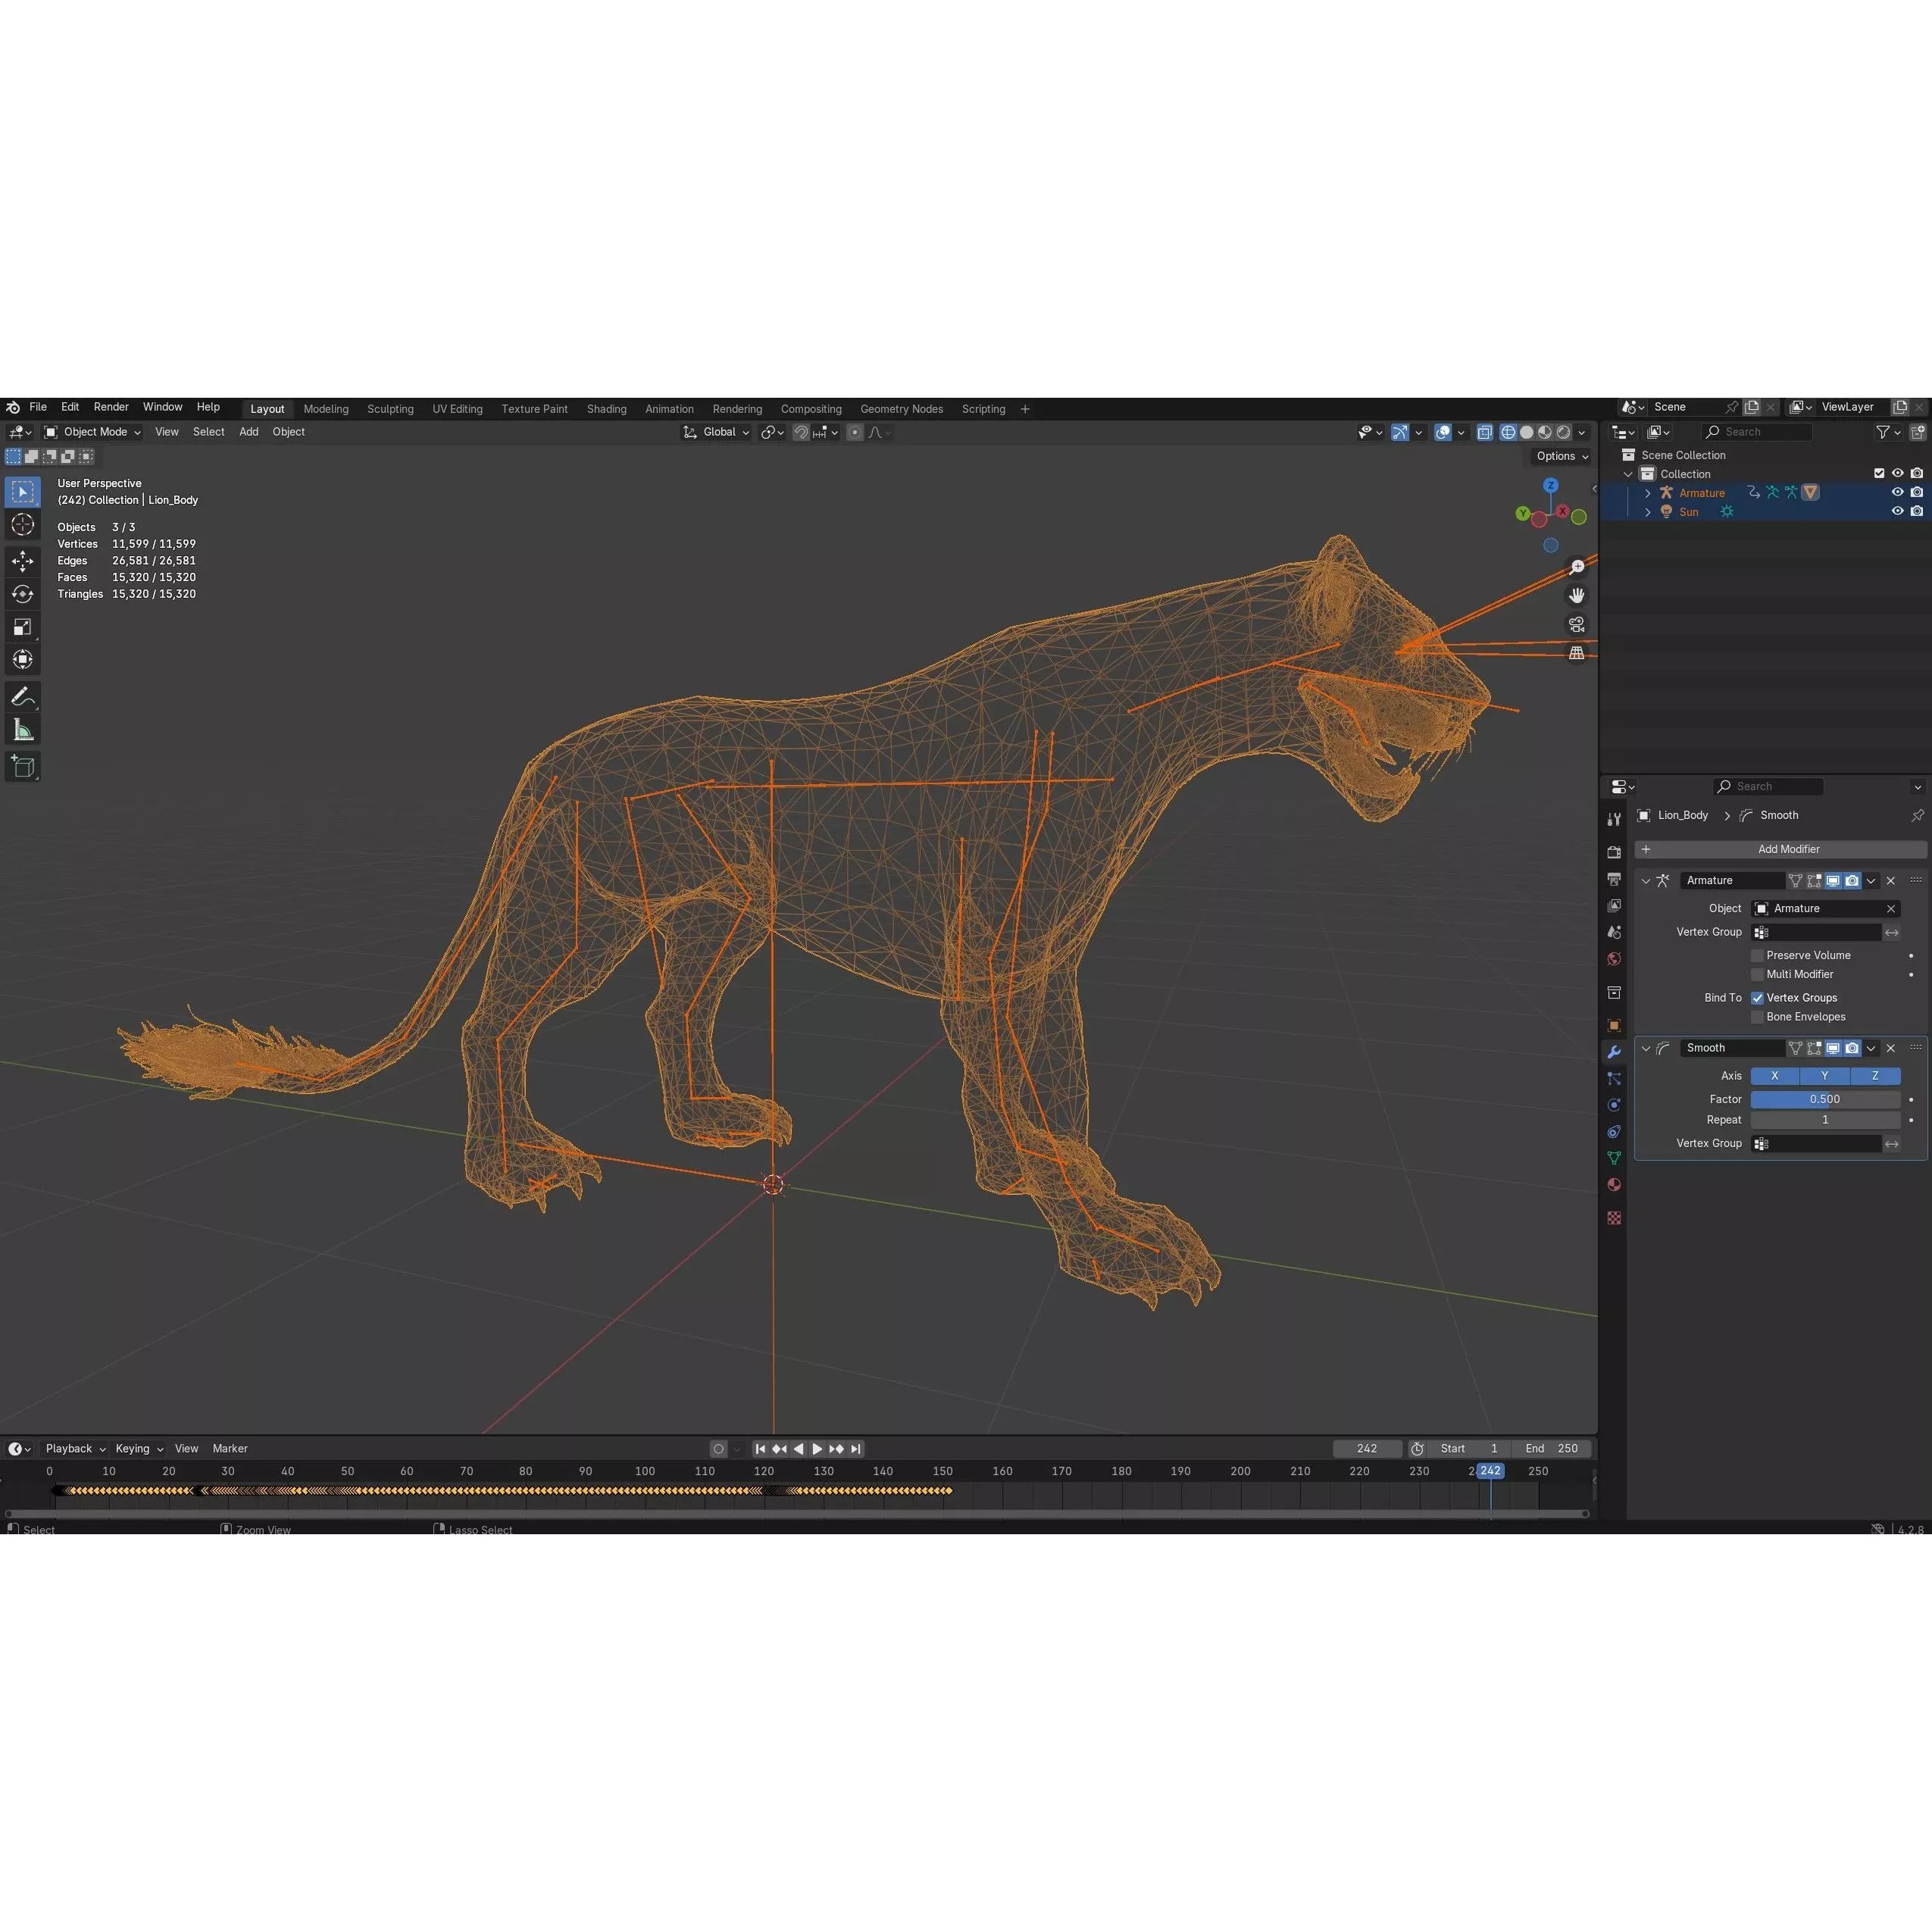This screenshot has height=1932, width=1932.
Task: Uncheck Vertex Groups under Bind To
Action: 1757,997
